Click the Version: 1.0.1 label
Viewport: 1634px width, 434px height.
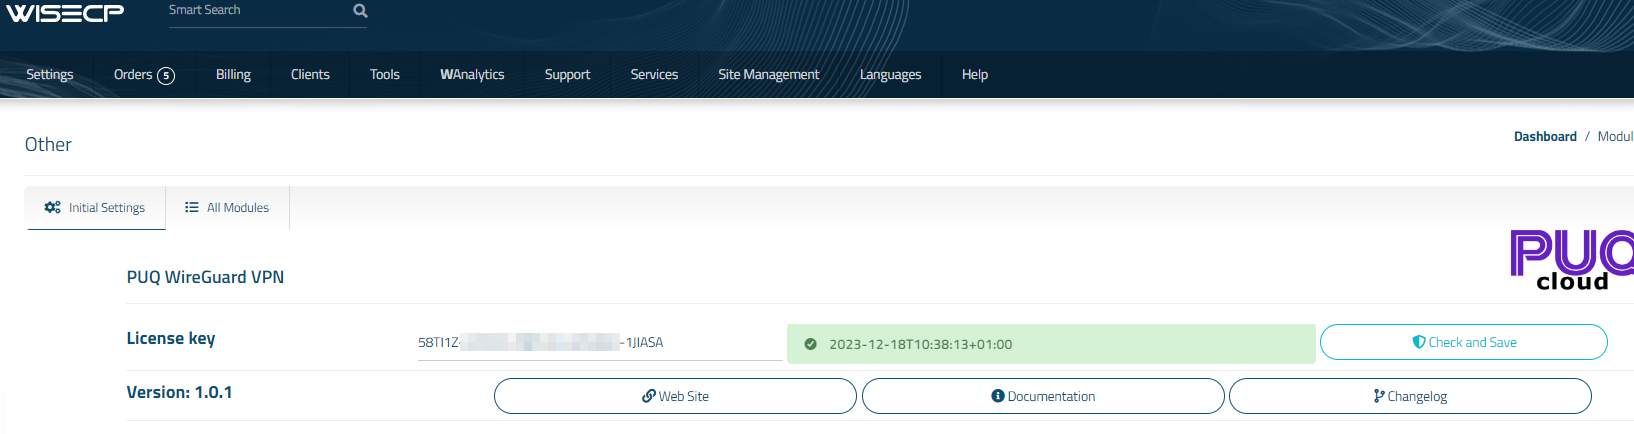[179, 392]
